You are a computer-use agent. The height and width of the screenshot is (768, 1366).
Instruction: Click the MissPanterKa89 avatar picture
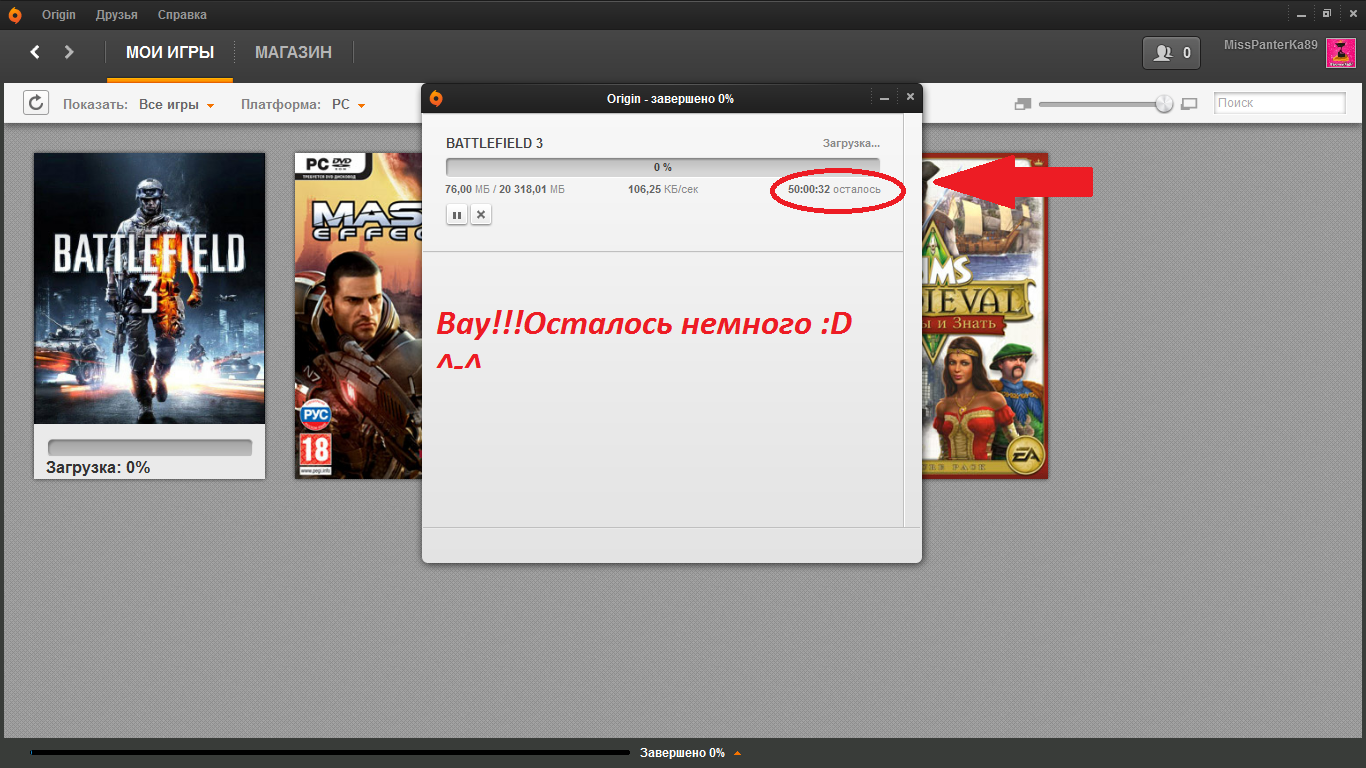(x=1340, y=53)
